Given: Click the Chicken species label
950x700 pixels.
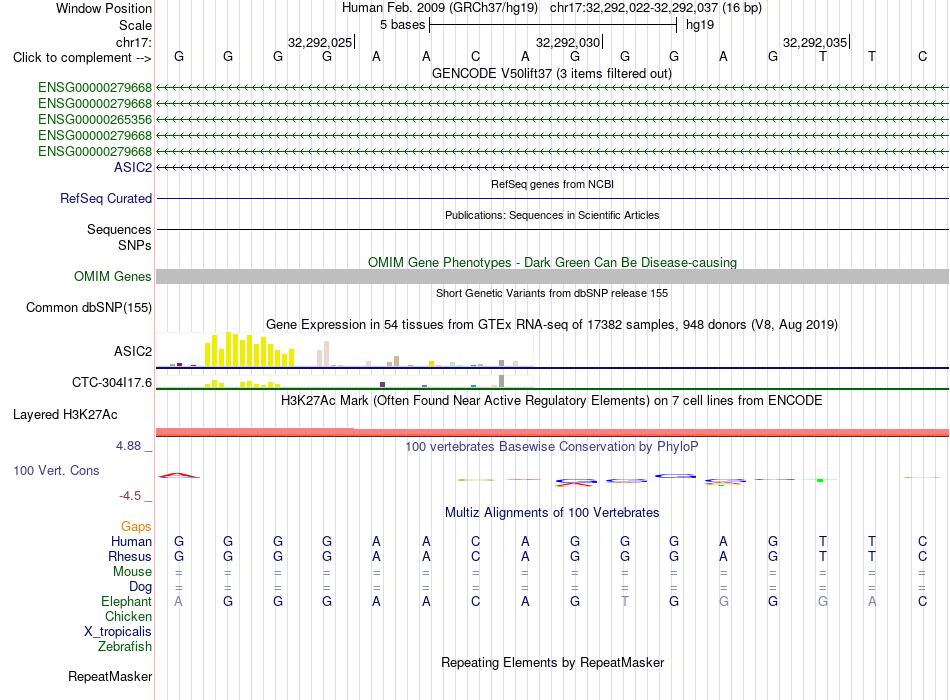Looking at the screenshot, I should 128,616.
